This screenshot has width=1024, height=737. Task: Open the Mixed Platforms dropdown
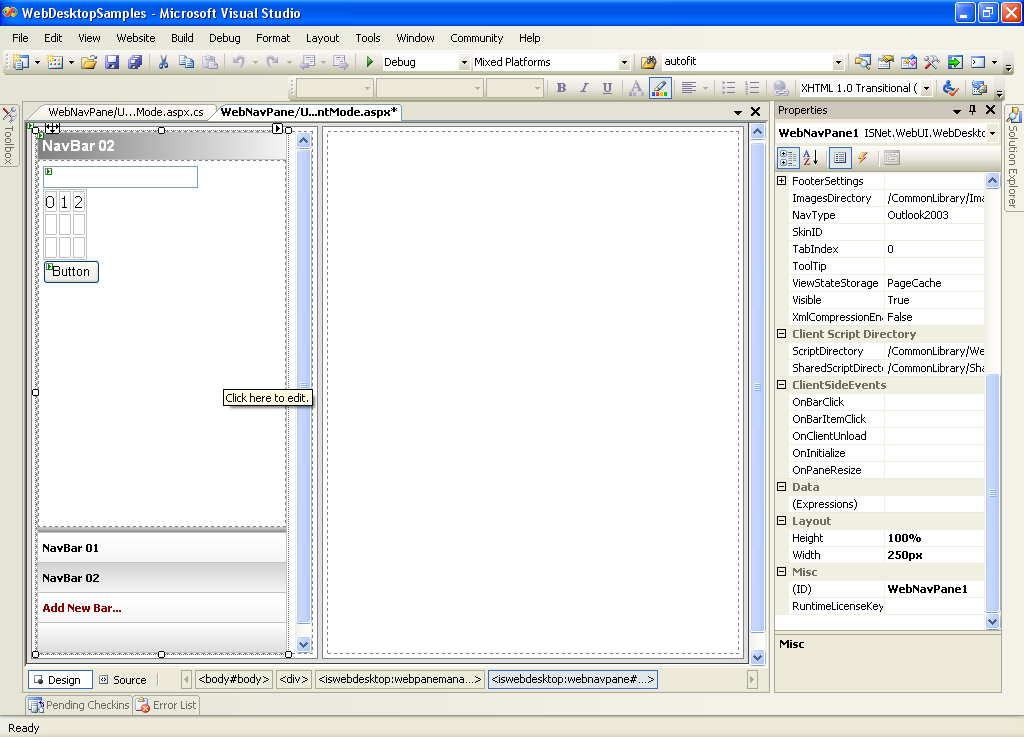pos(624,62)
